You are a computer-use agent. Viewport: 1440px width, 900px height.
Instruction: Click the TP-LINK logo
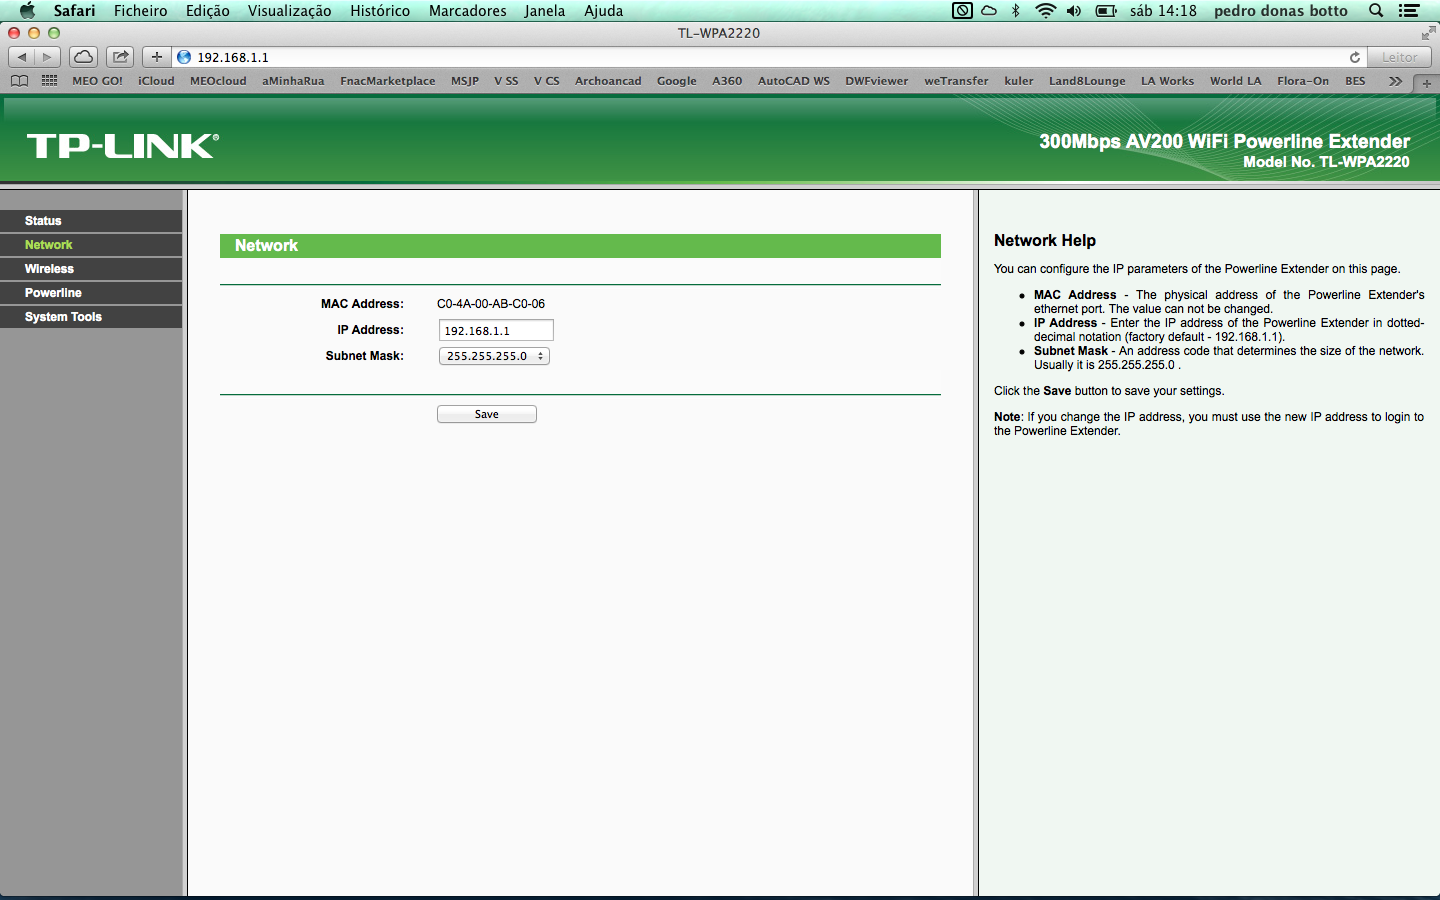(x=123, y=146)
